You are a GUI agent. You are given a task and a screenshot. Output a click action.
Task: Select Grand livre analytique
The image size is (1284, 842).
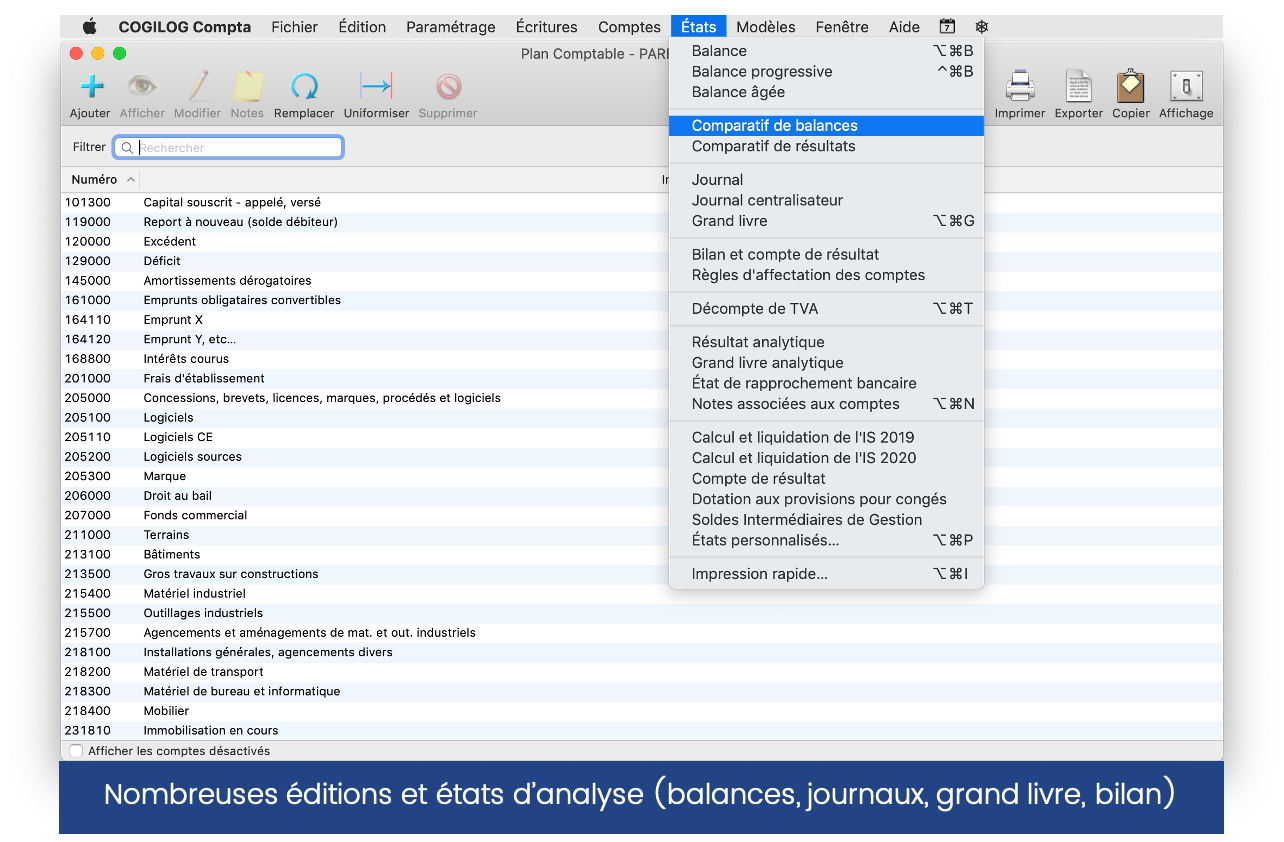826,363
